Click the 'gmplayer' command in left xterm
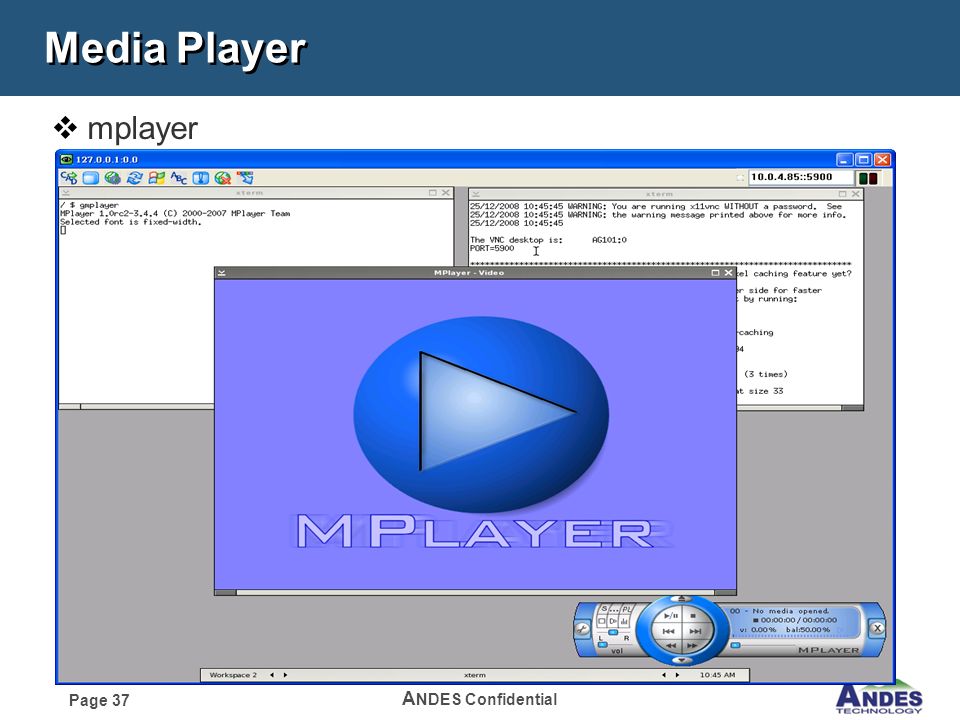 coord(99,205)
